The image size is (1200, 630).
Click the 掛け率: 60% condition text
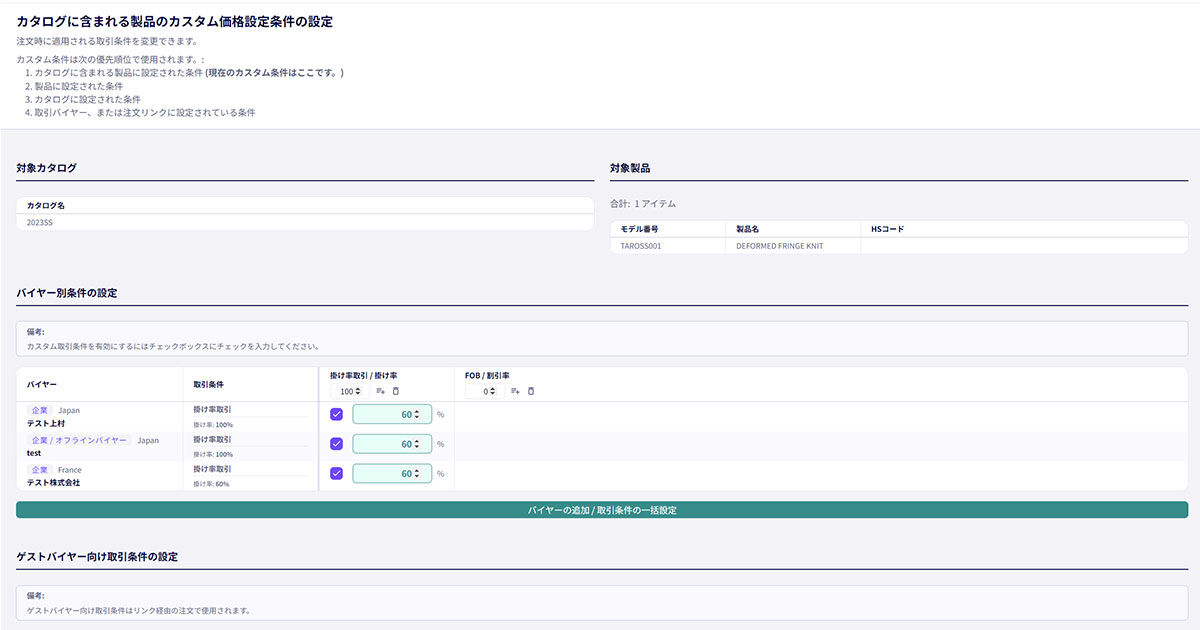click(211, 484)
